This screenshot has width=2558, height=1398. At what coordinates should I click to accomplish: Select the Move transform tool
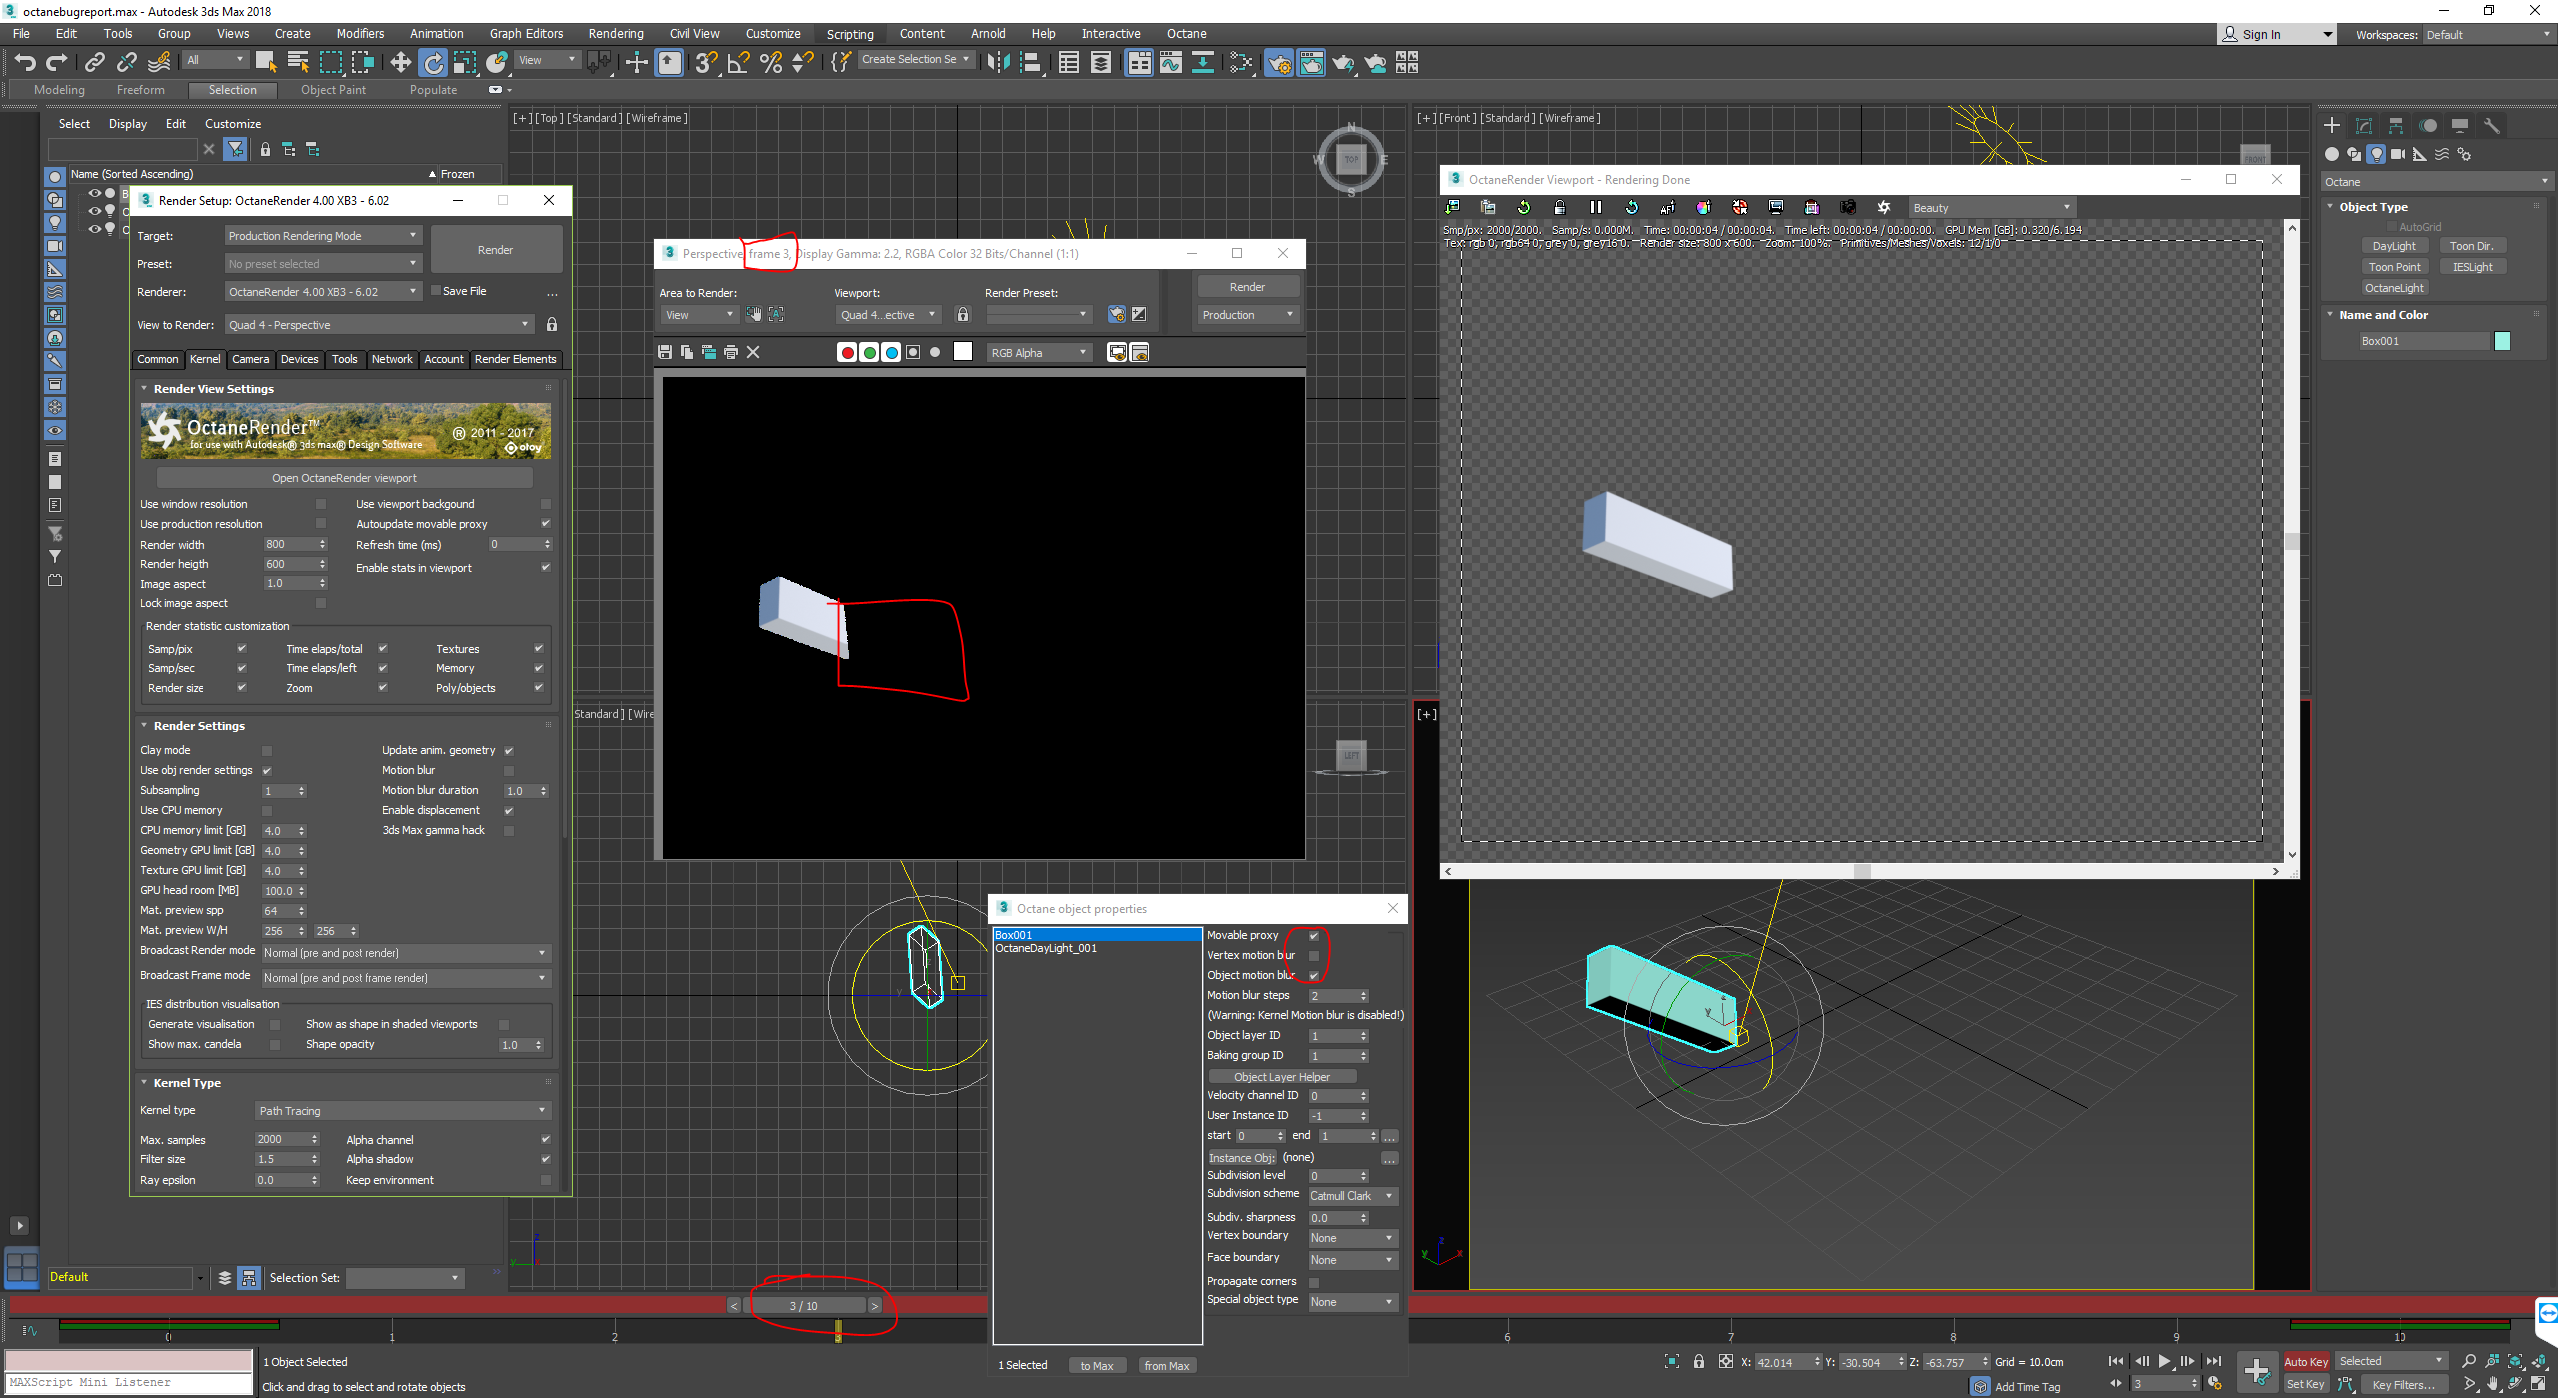click(400, 63)
